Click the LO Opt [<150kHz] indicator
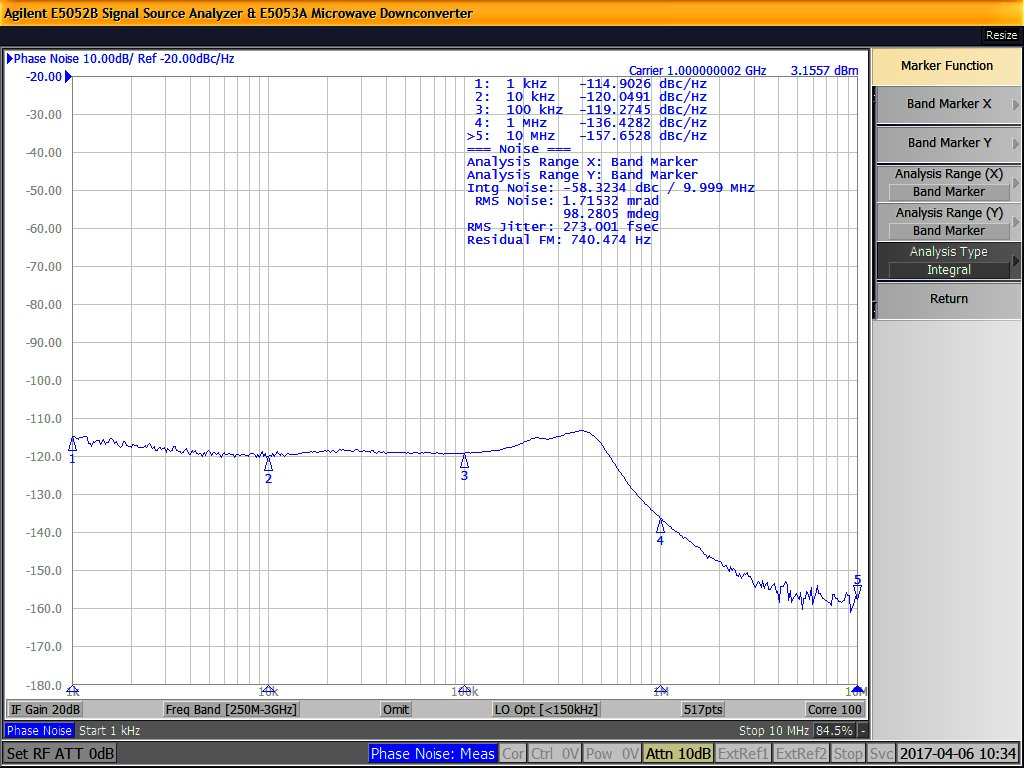Viewport: 1024px width, 768px height. pos(547,709)
